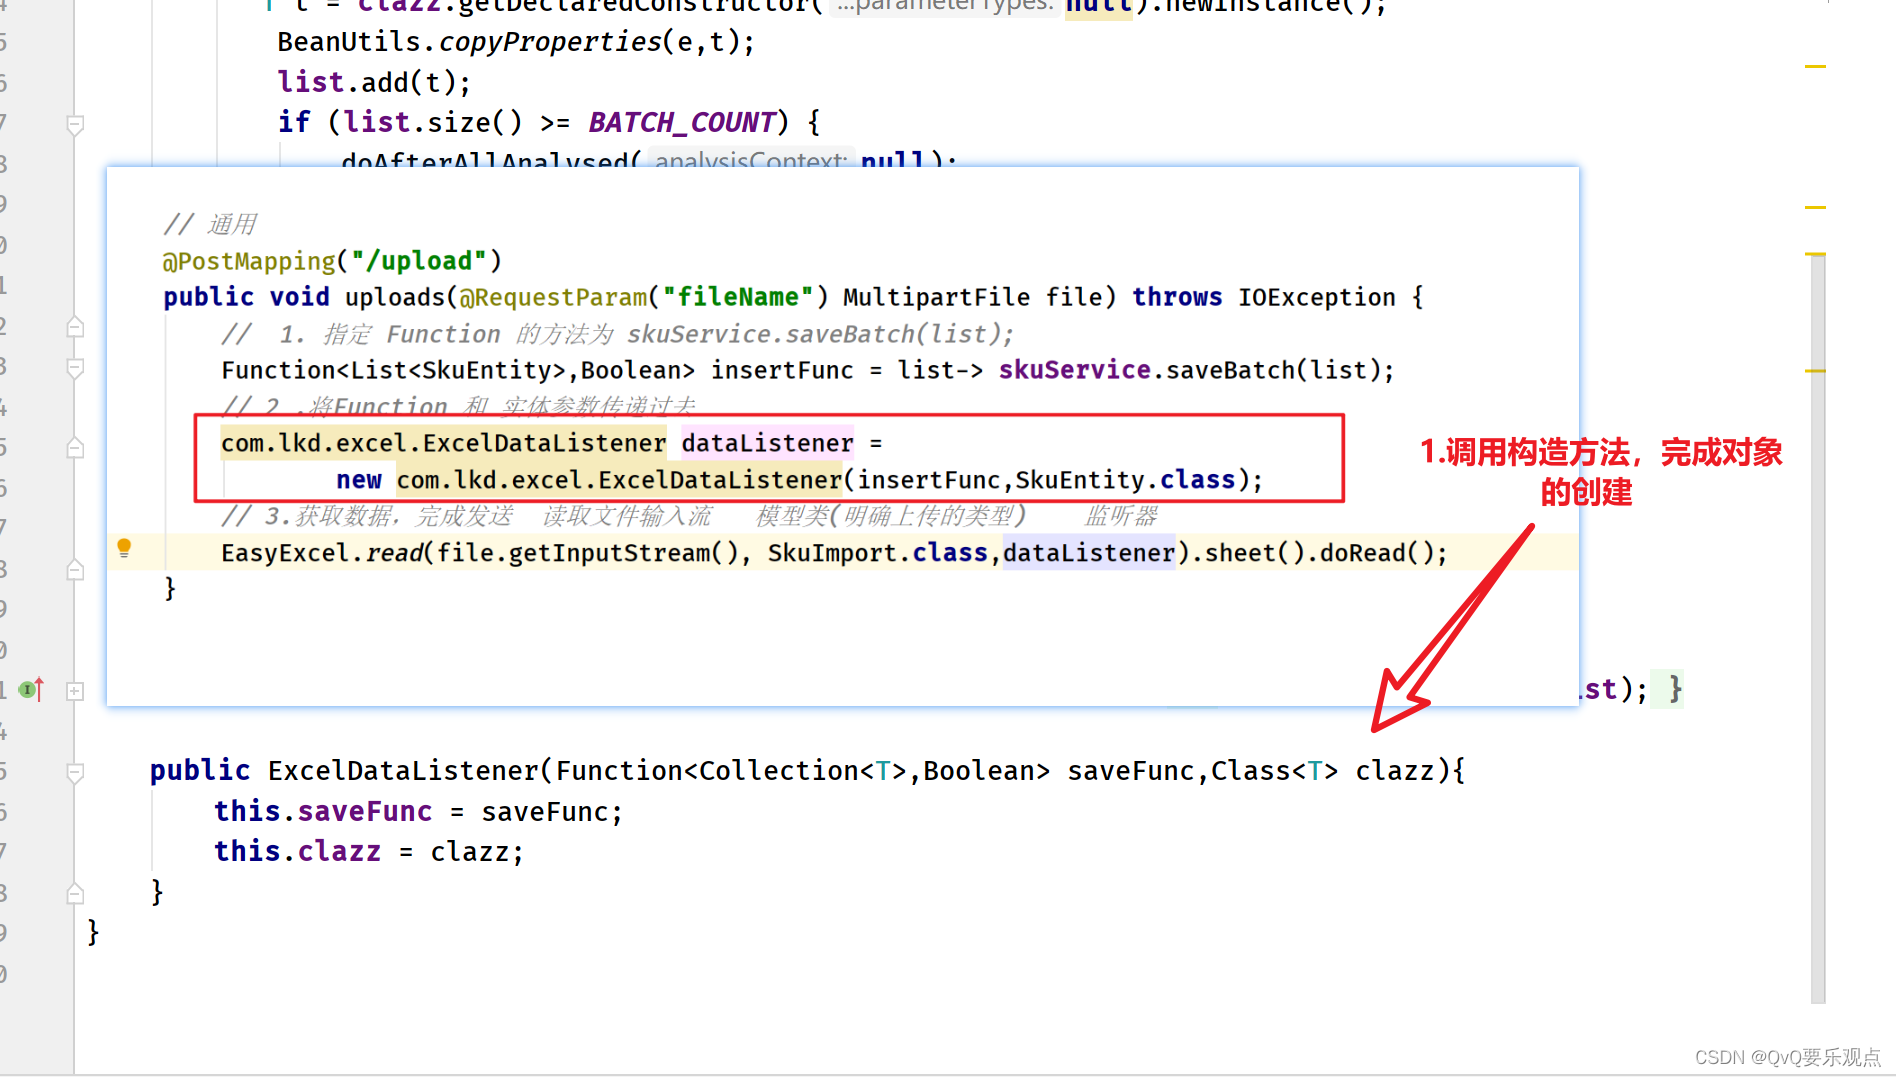The width and height of the screenshot is (1896, 1077).
Task: Click SkuImport.class argument in EasyExcel.read
Action: click(x=877, y=553)
